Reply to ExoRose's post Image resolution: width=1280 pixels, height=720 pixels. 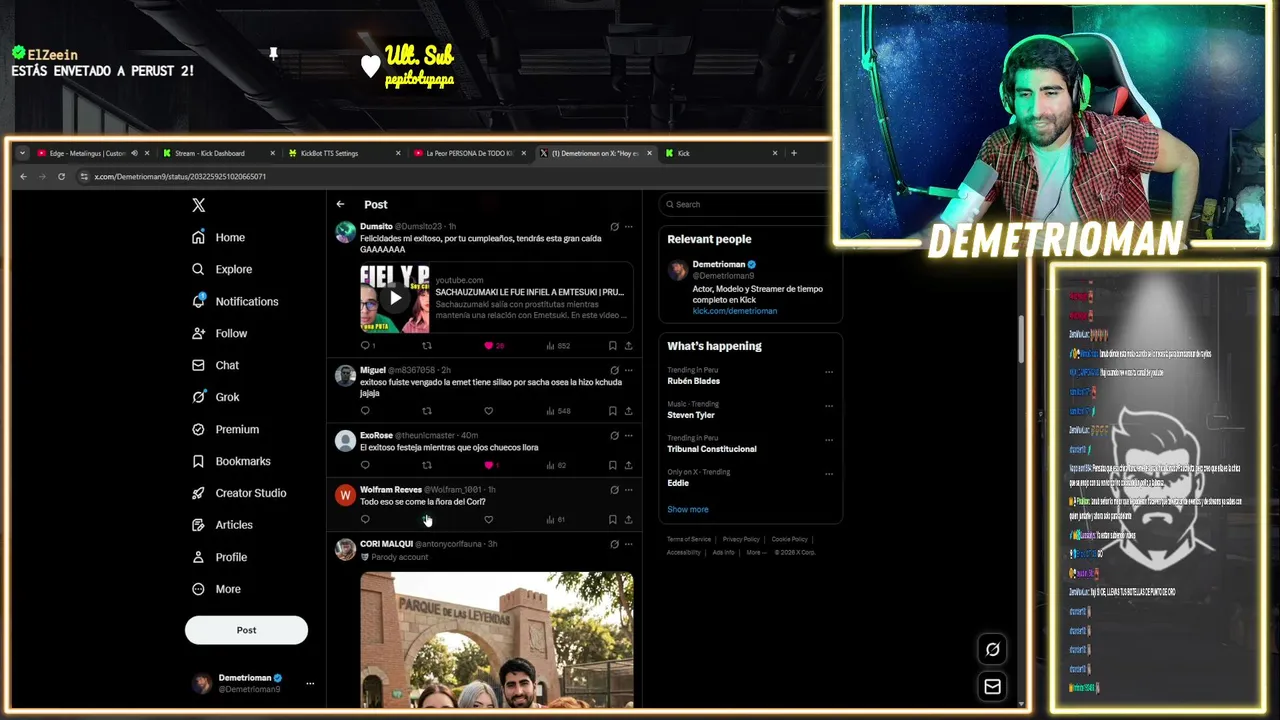(365, 465)
